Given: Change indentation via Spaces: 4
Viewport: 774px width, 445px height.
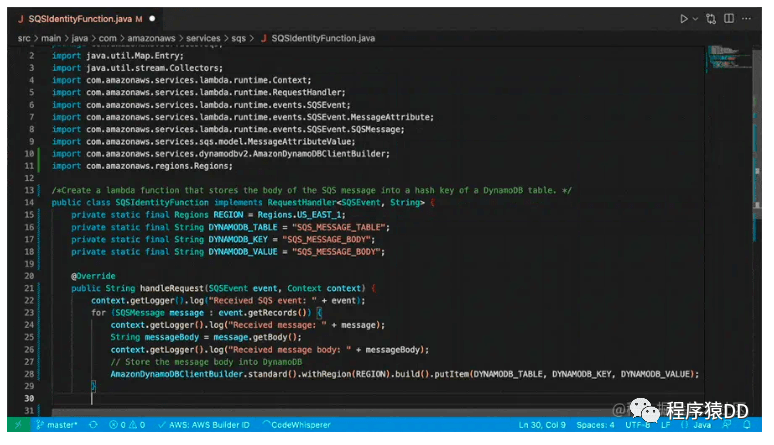Looking at the screenshot, I should [595, 425].
